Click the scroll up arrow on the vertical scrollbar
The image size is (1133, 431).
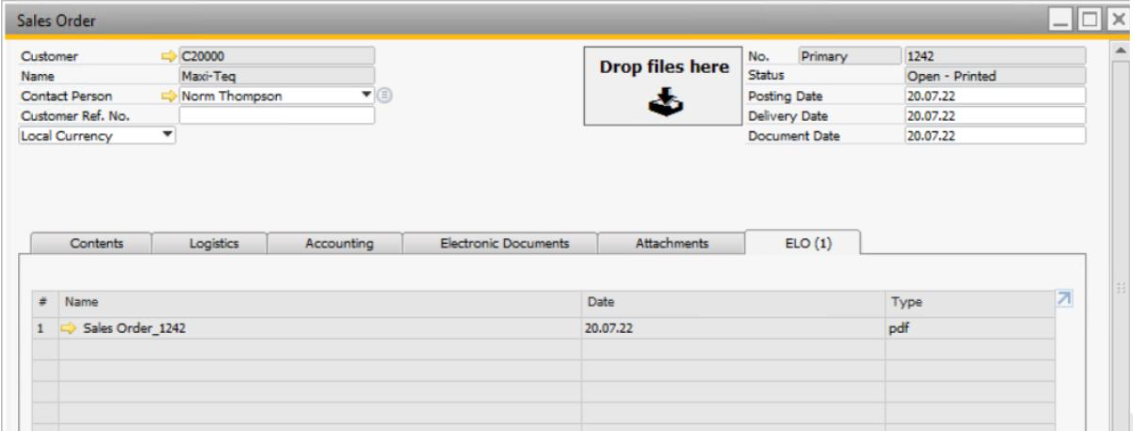coord(1121,51)
